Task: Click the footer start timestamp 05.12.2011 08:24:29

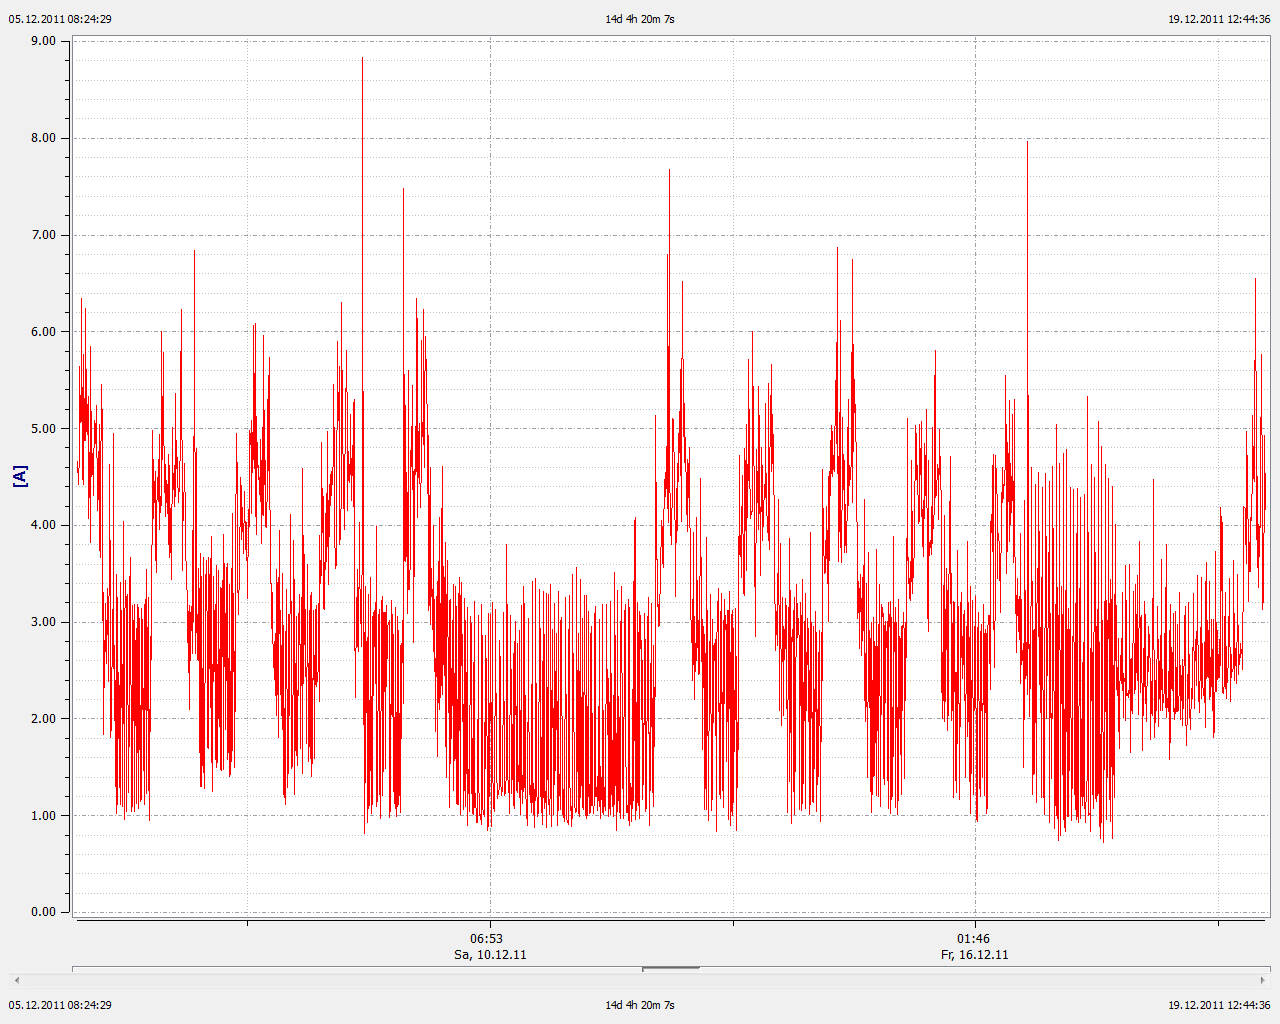Action: [60, 1005]
